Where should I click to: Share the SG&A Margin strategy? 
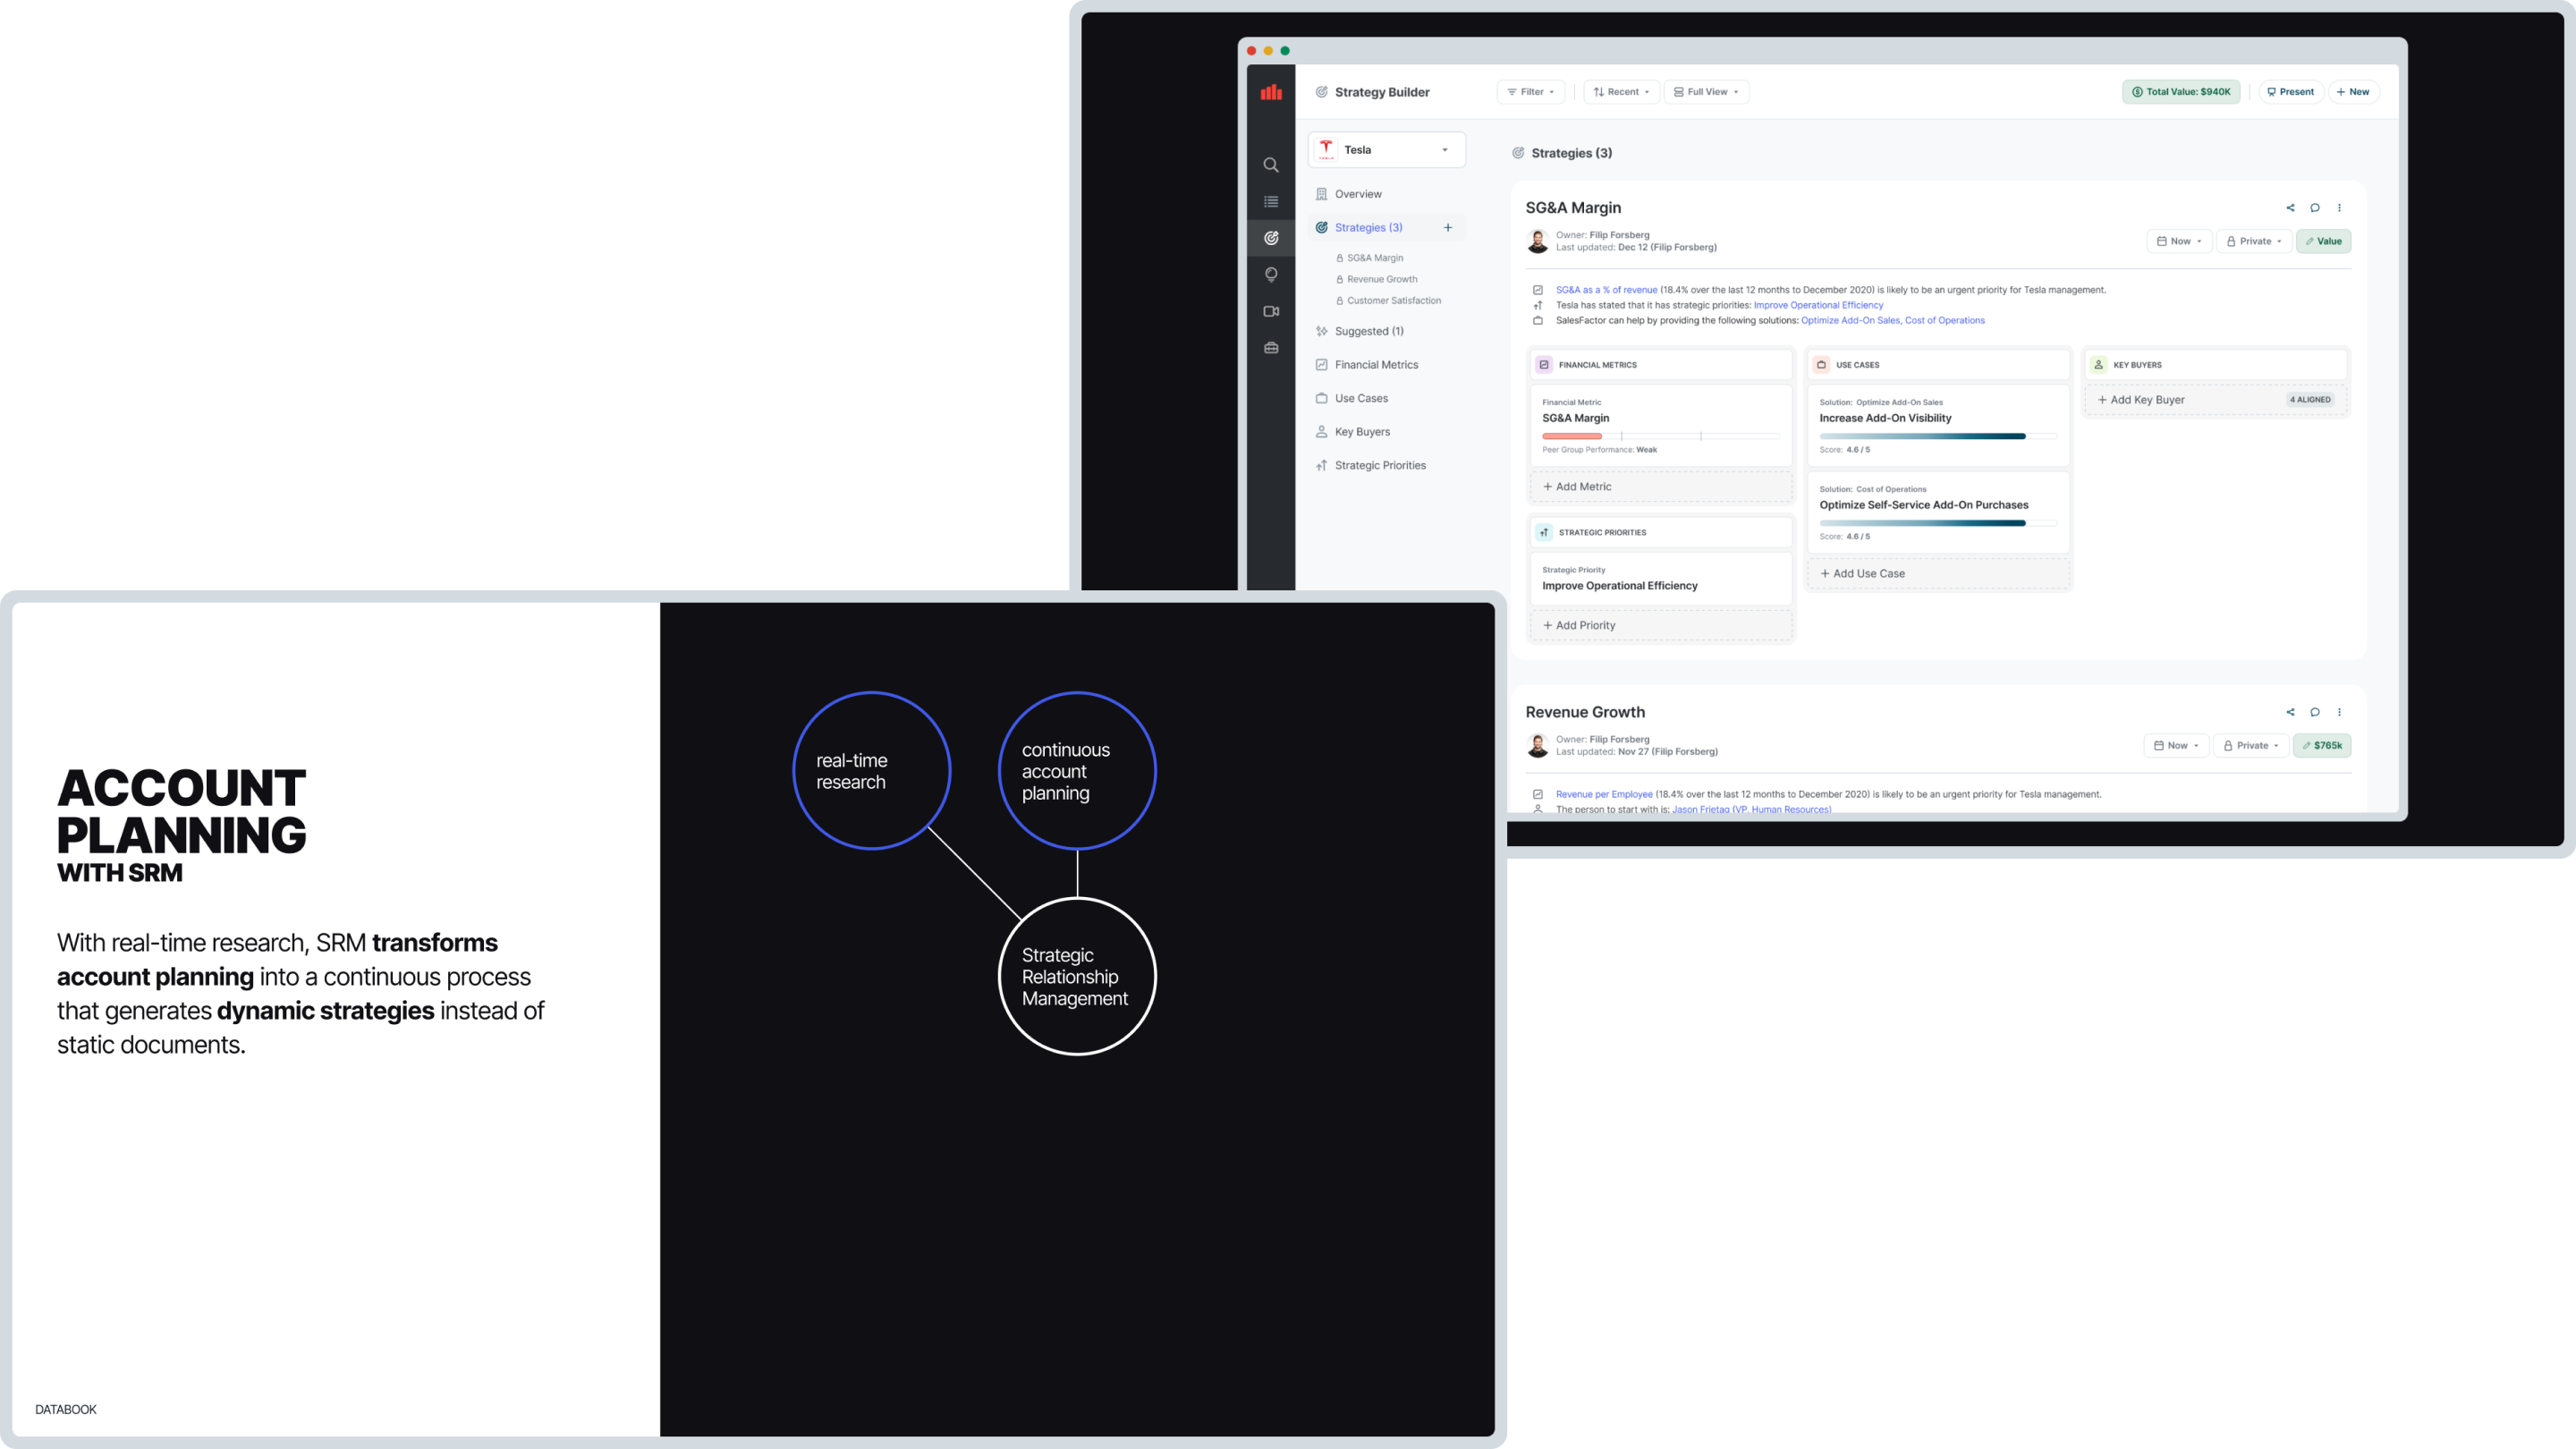tap(2290, 208)
